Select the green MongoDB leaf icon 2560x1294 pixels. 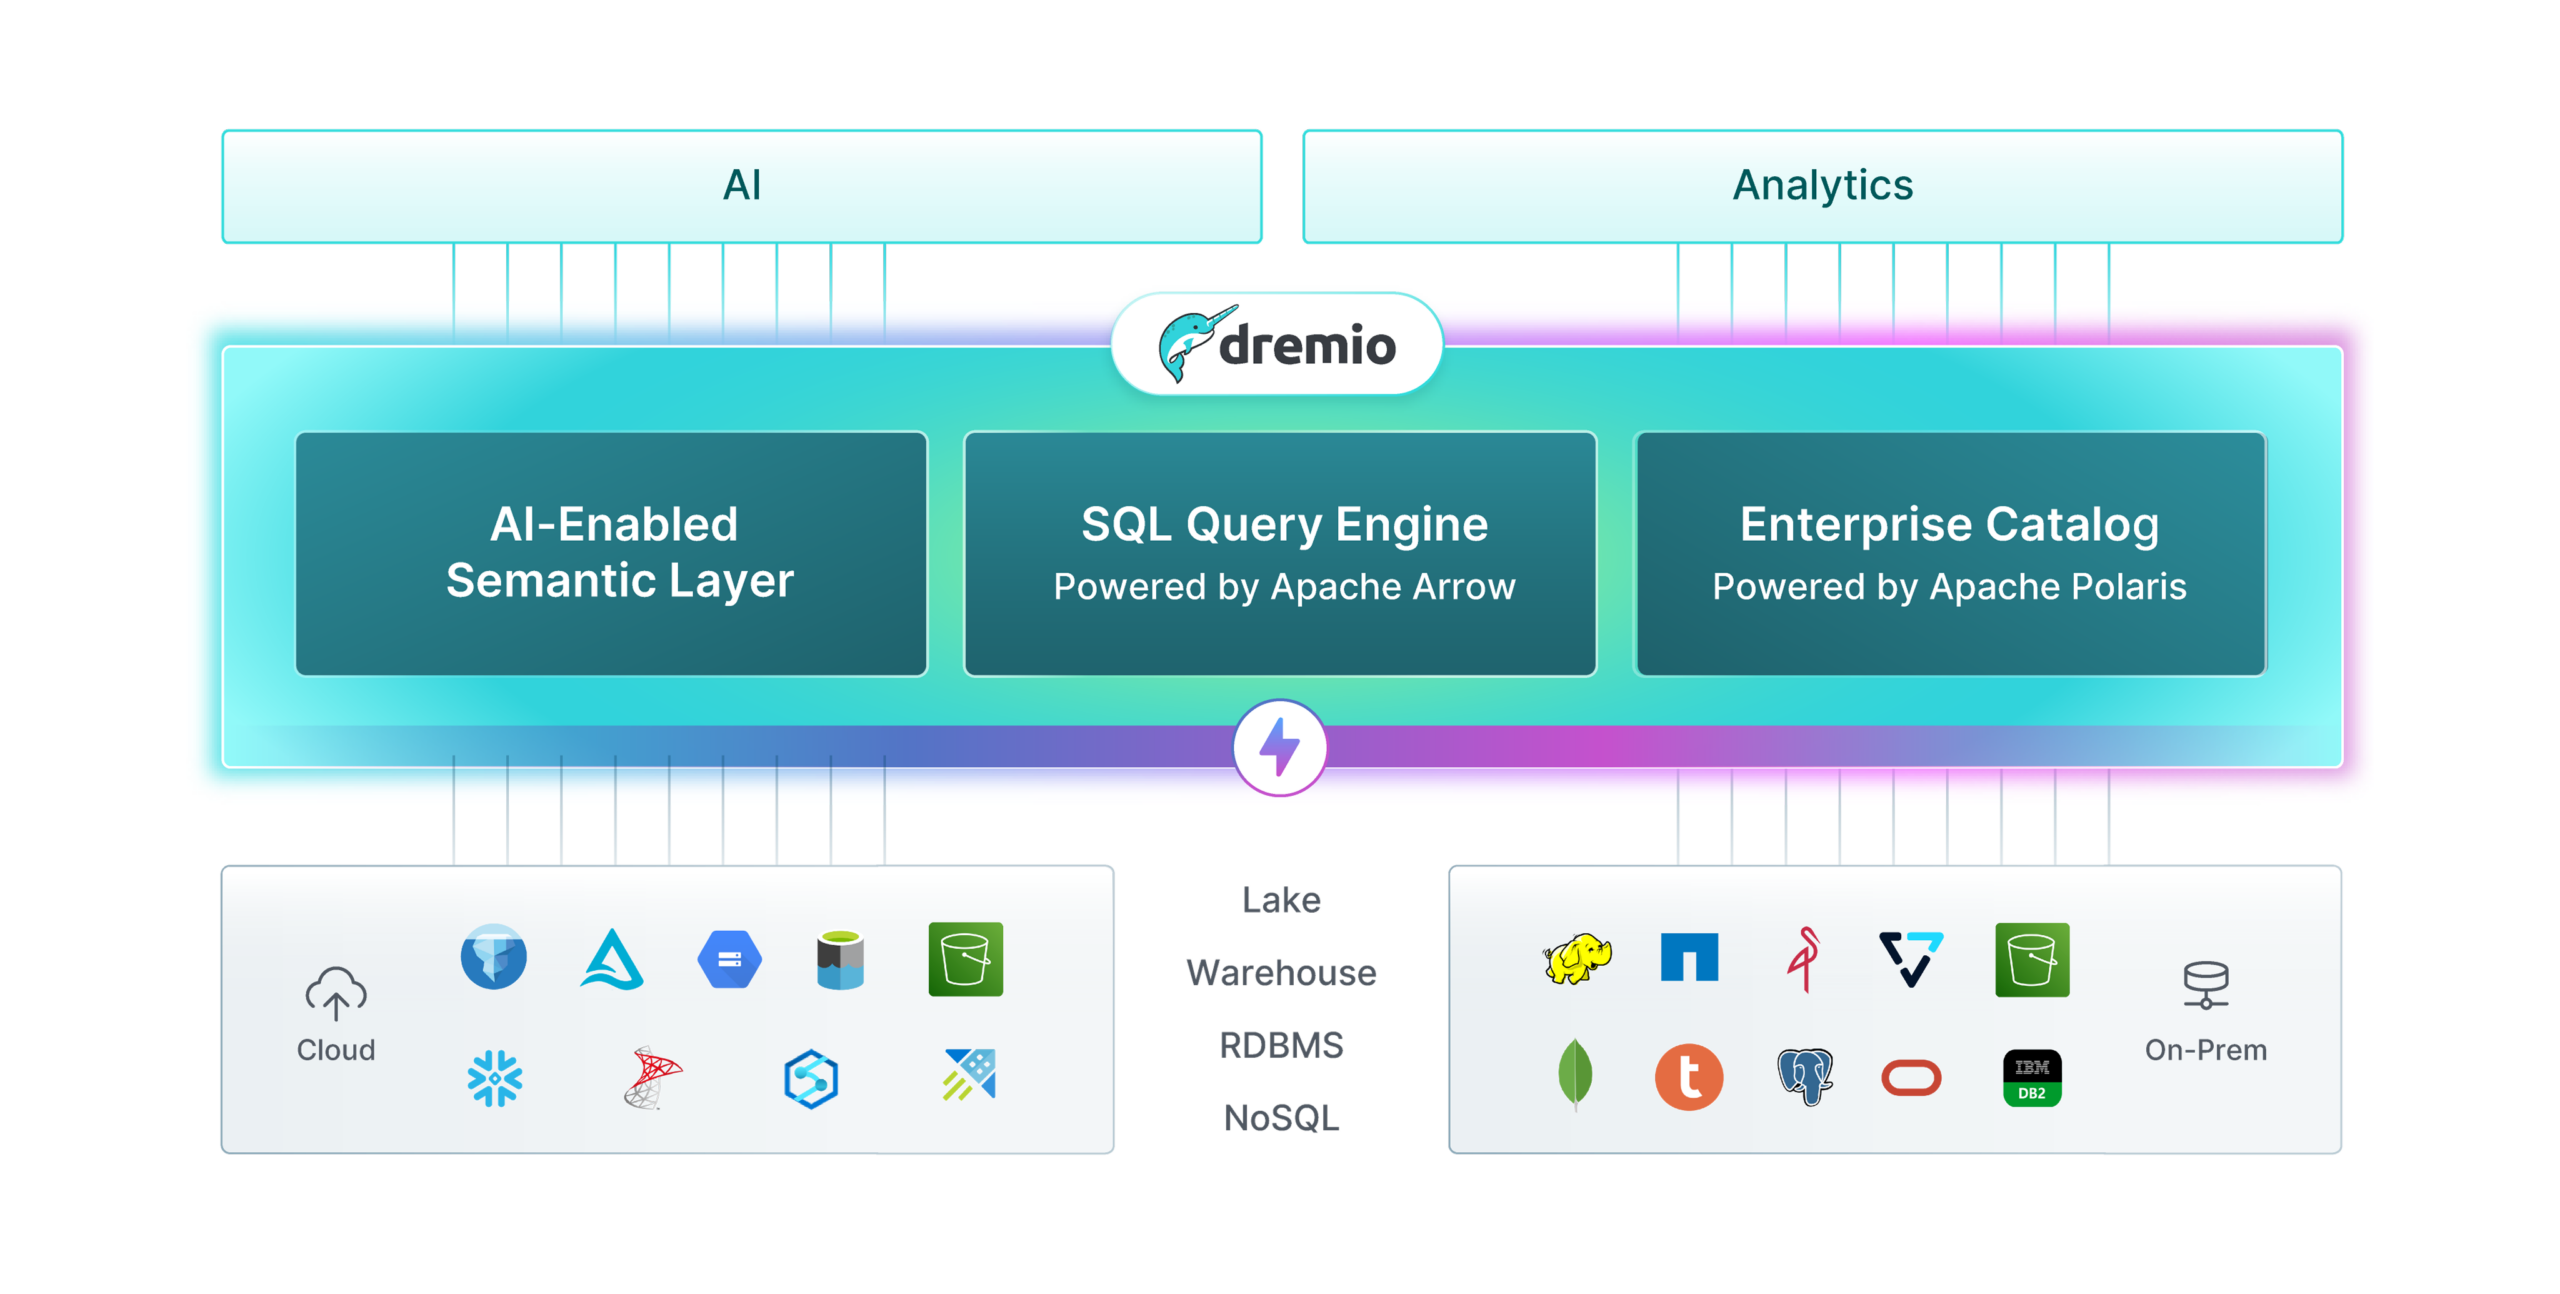pos(1575,1075)
